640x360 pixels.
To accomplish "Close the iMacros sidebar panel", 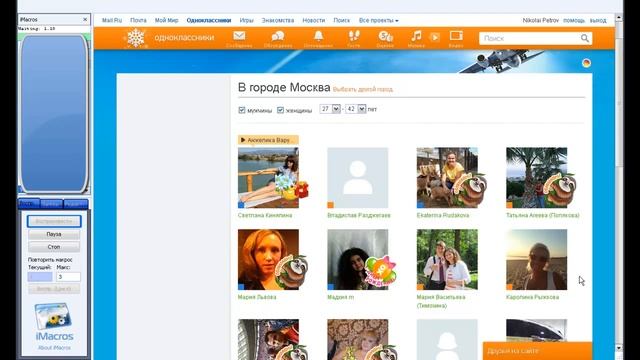I will point(85,19).
